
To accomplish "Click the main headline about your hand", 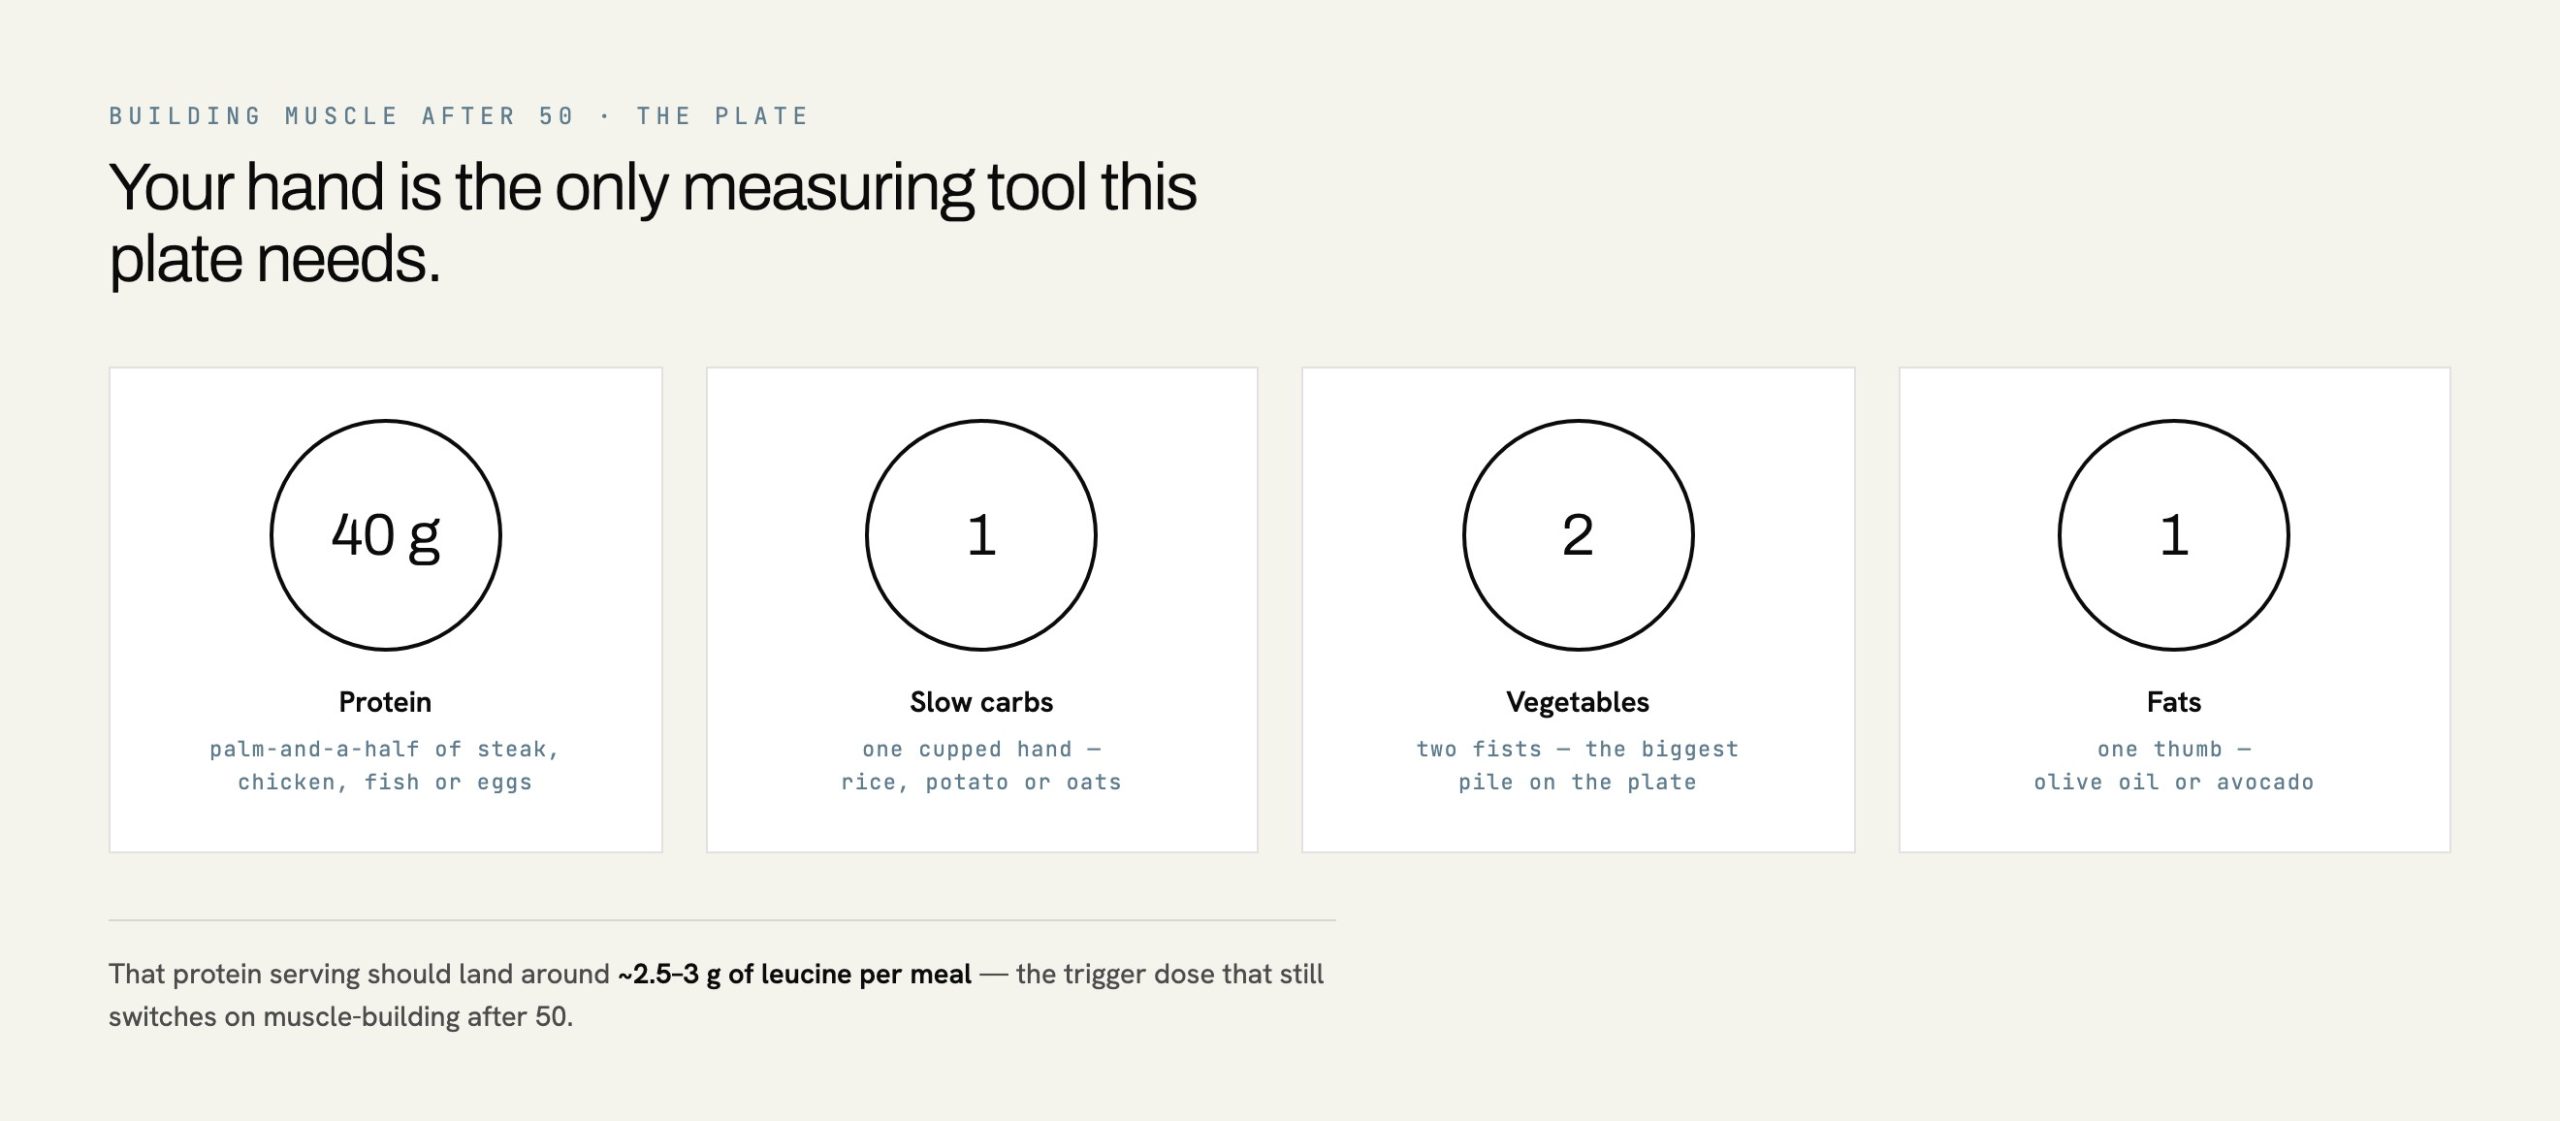I will pyautogui.click(x=652, y=223).
